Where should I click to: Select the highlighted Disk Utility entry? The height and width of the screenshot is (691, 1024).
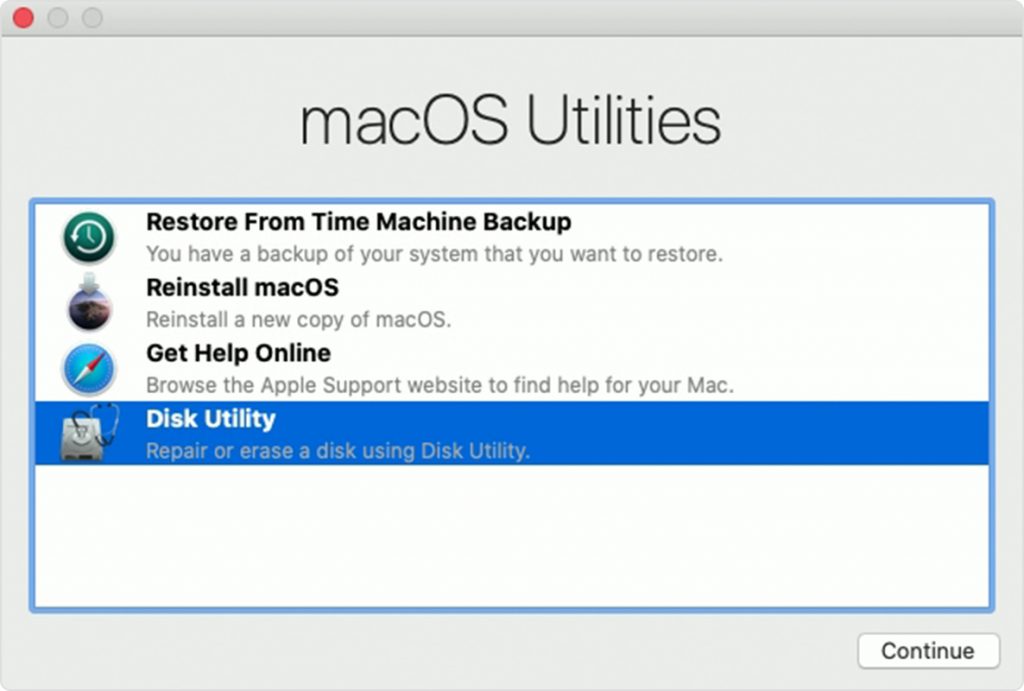(x=211, y=420)
